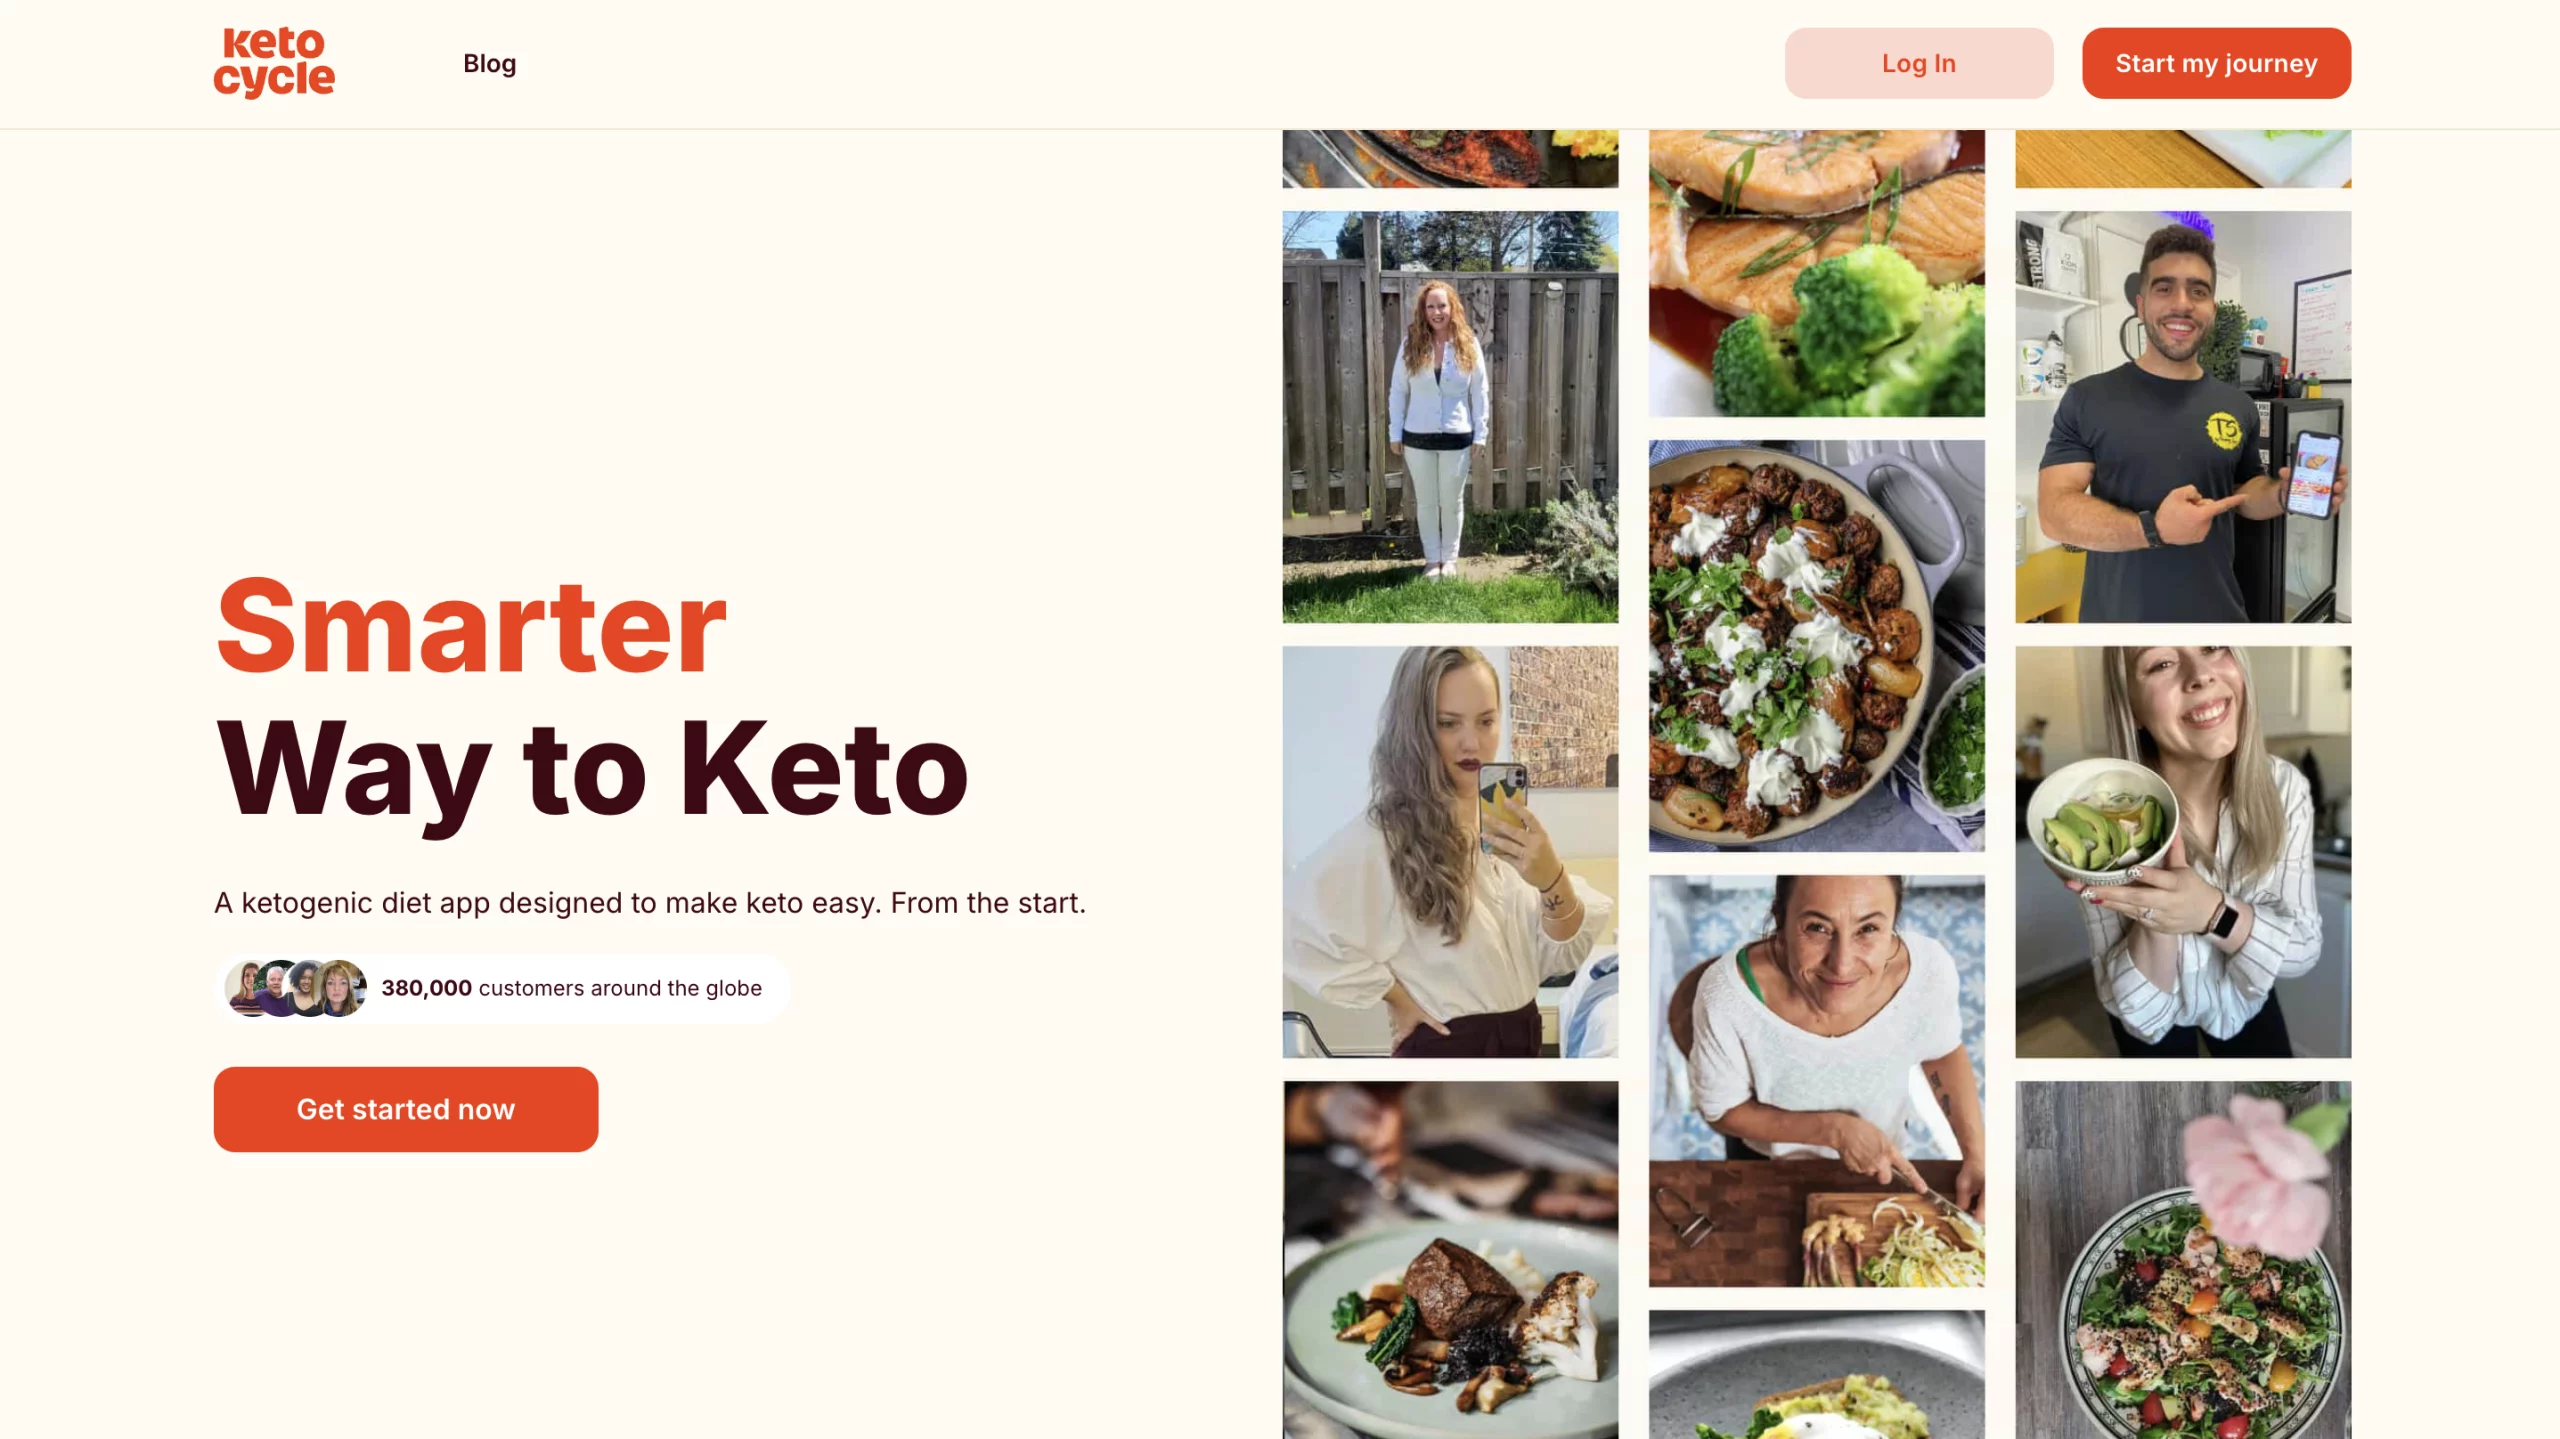Image resolution: width=2560 pixels, height=1439 pixels.
Task: Open meatball skillet with parsley photo
Action: pos(1816,646)
